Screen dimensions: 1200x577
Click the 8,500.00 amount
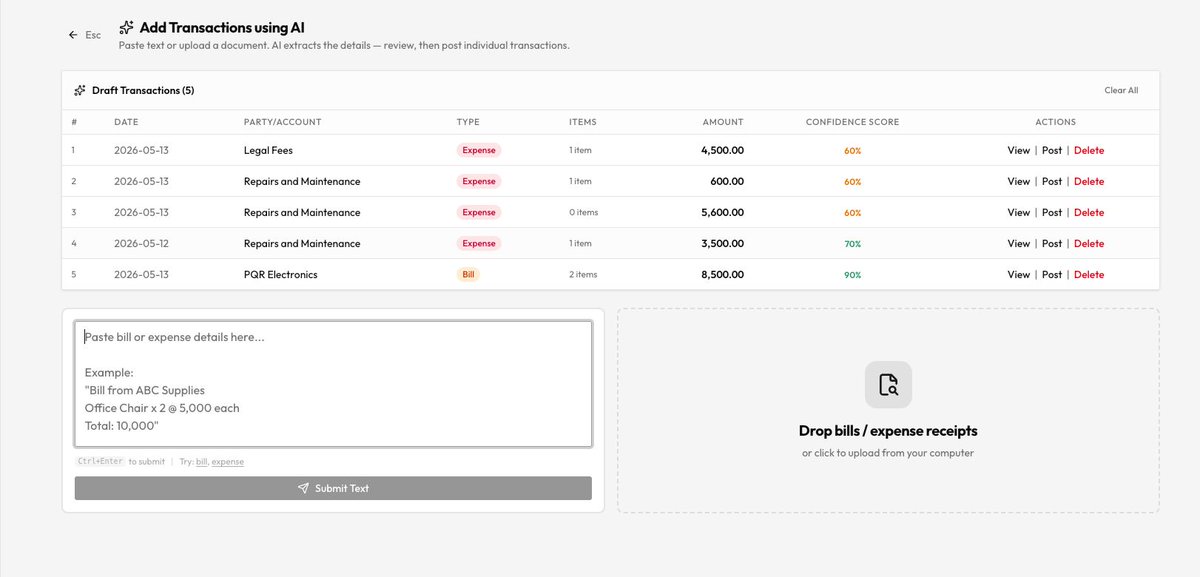(722, 274)
